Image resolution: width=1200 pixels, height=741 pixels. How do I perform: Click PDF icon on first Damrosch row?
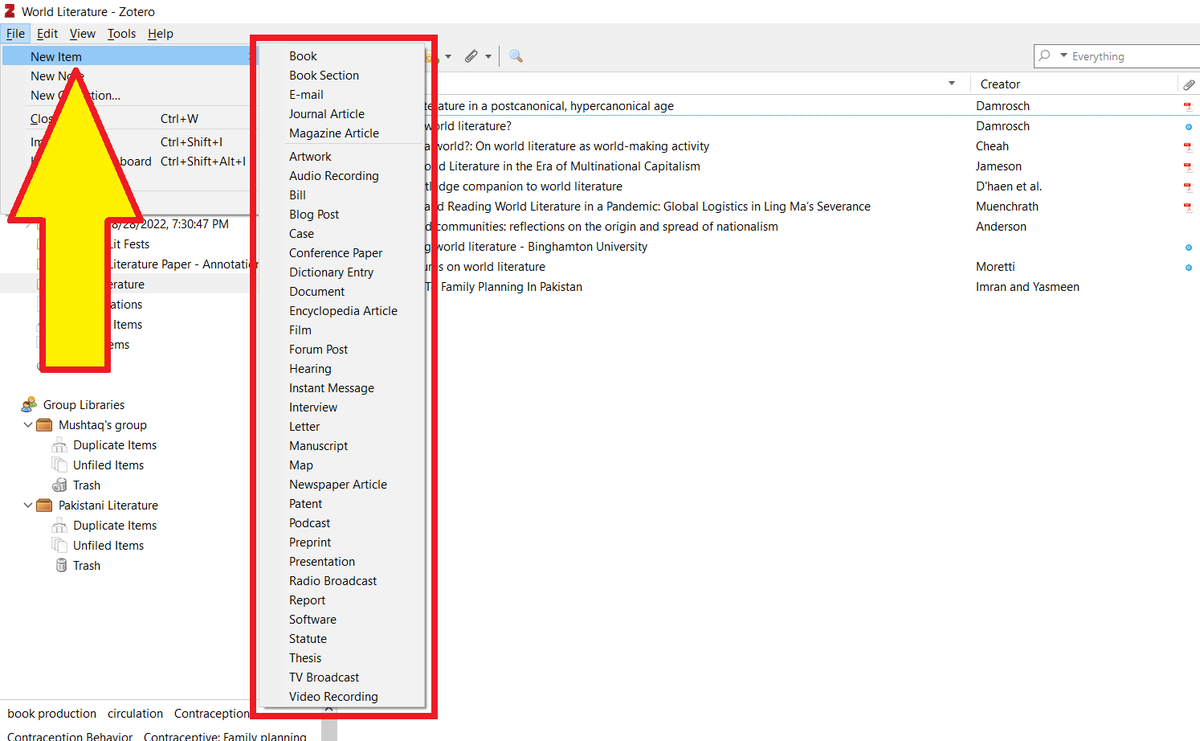tap(1188, 106)
